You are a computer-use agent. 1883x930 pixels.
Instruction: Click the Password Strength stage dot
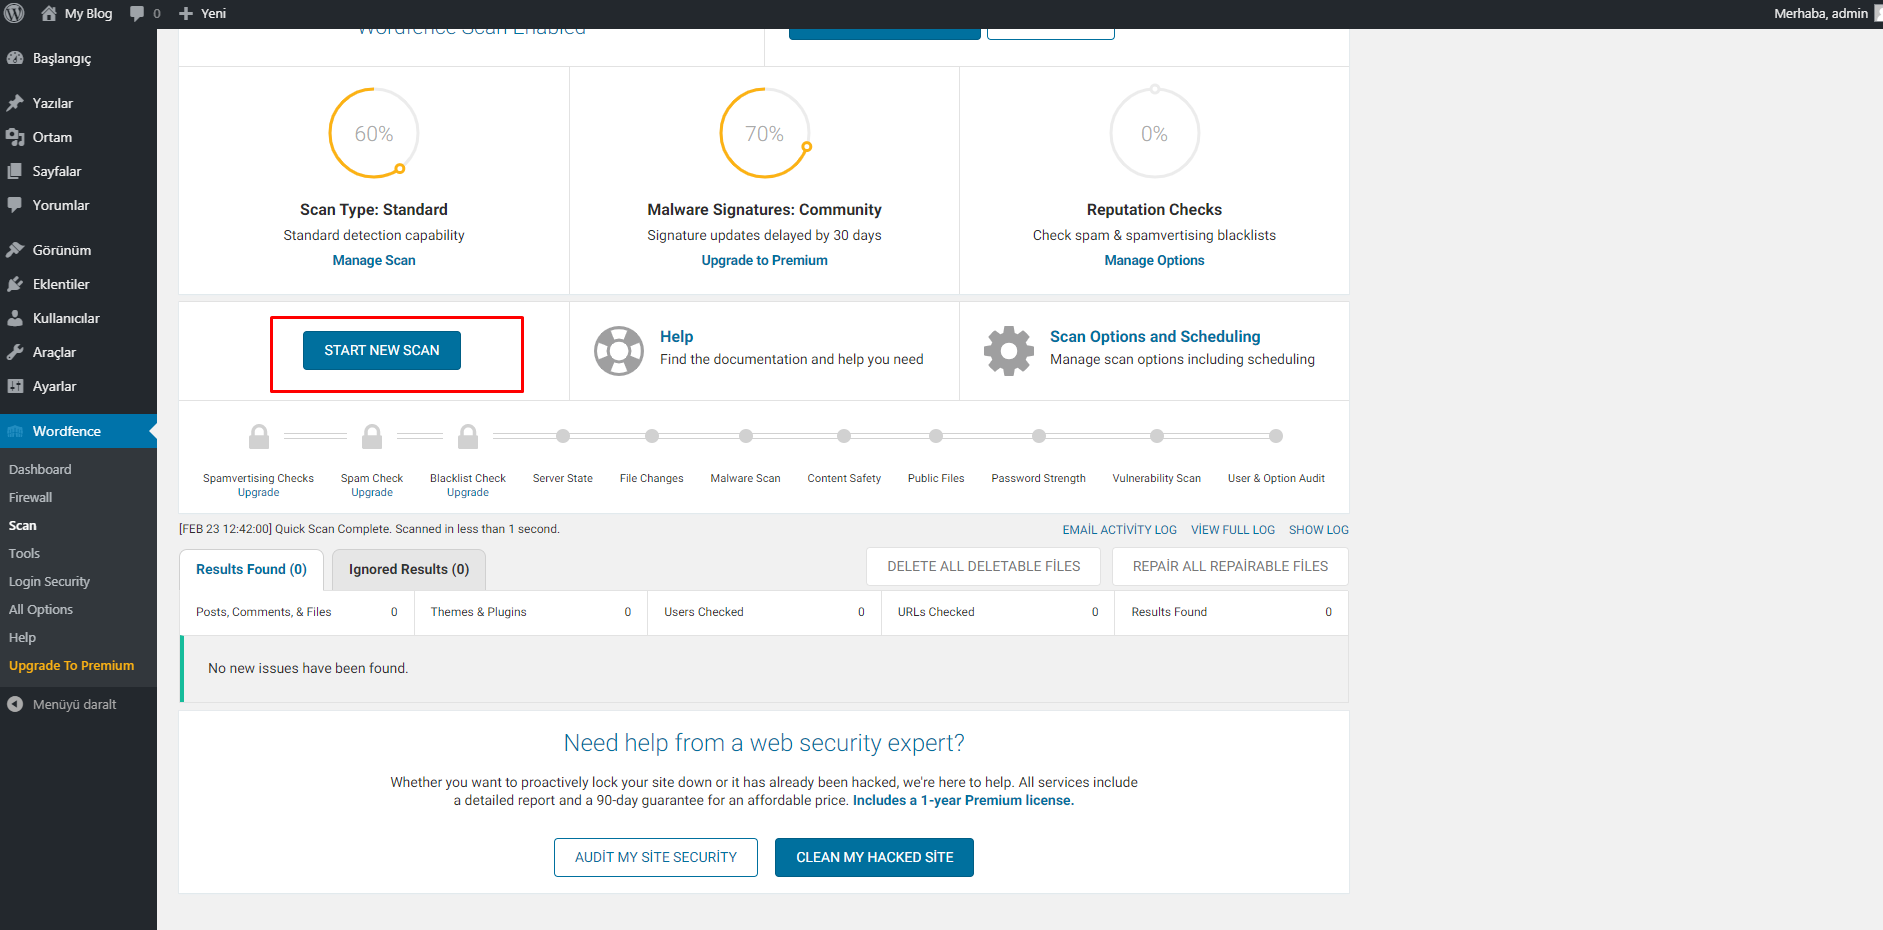pyautogui.click(x=1039, y=436)
